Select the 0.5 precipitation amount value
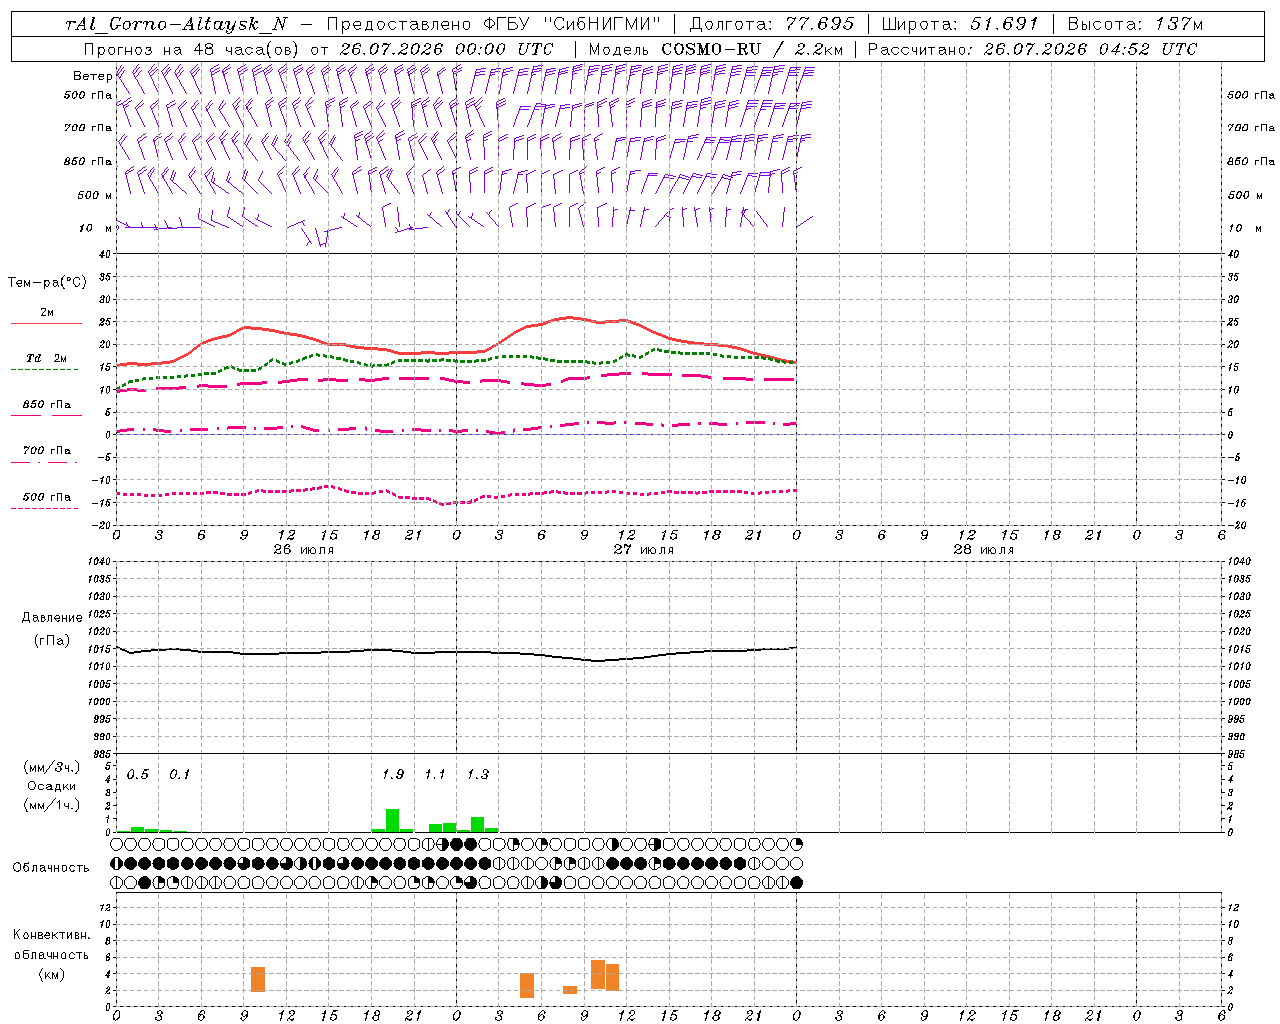Screen dimensions: 1280x1024 tap(137, 774)
